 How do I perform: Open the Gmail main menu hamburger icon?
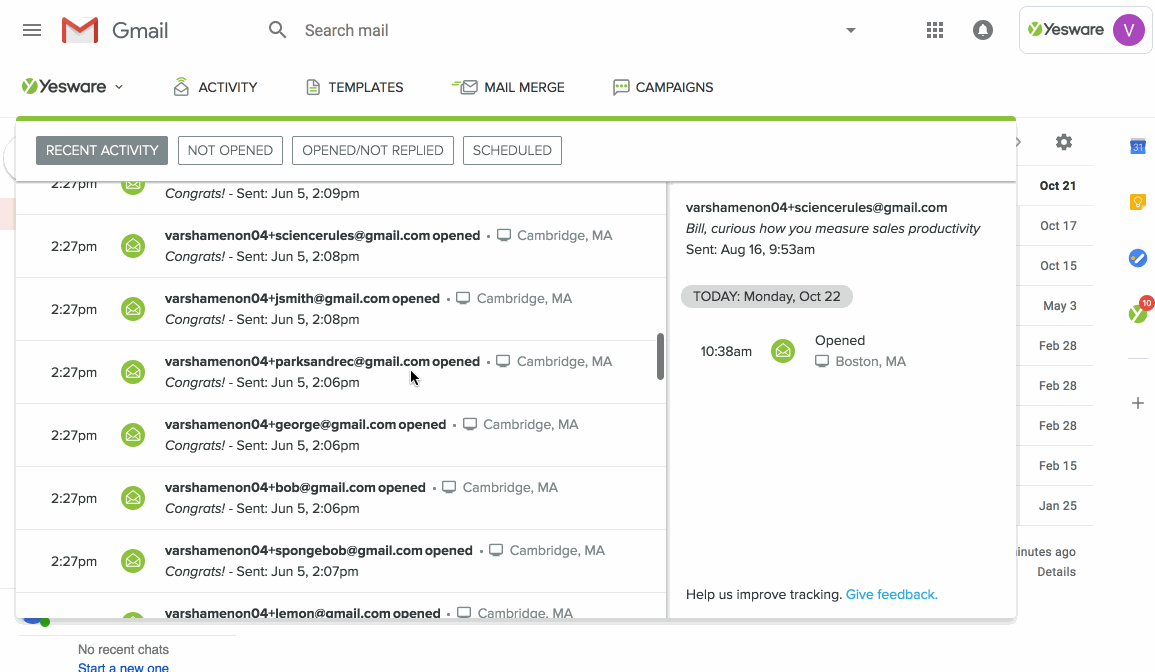pyautogui.click(x=32, y=30)
